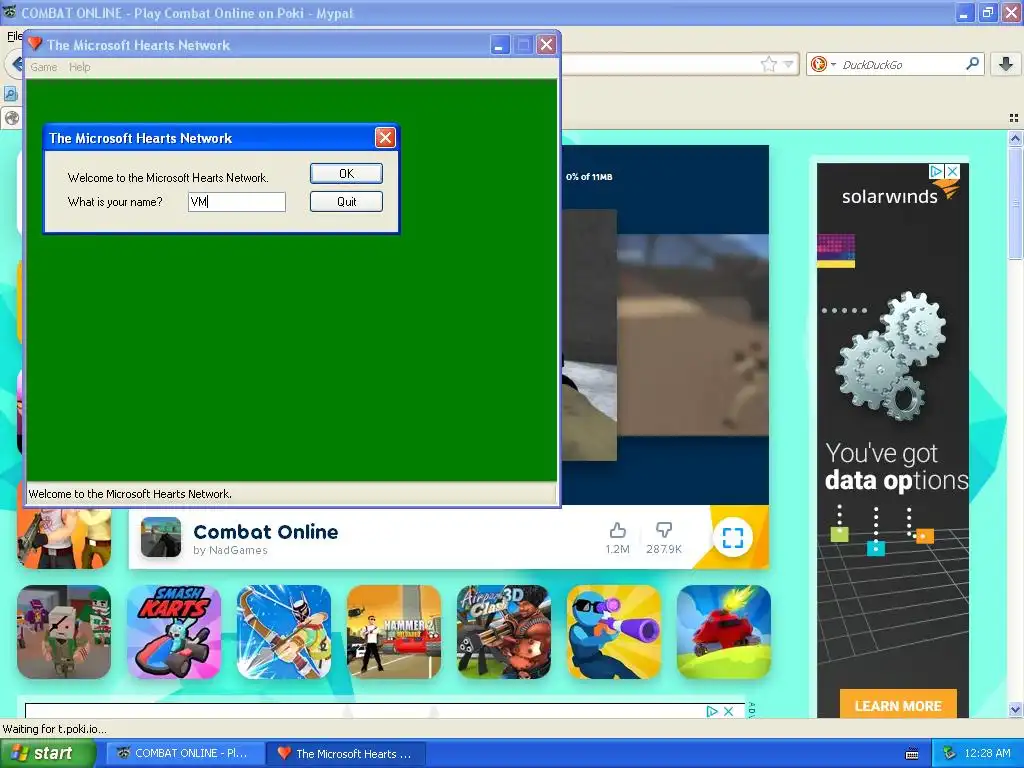Switch to The Microsoft Hearts taskbar button

tap(347, 753)
